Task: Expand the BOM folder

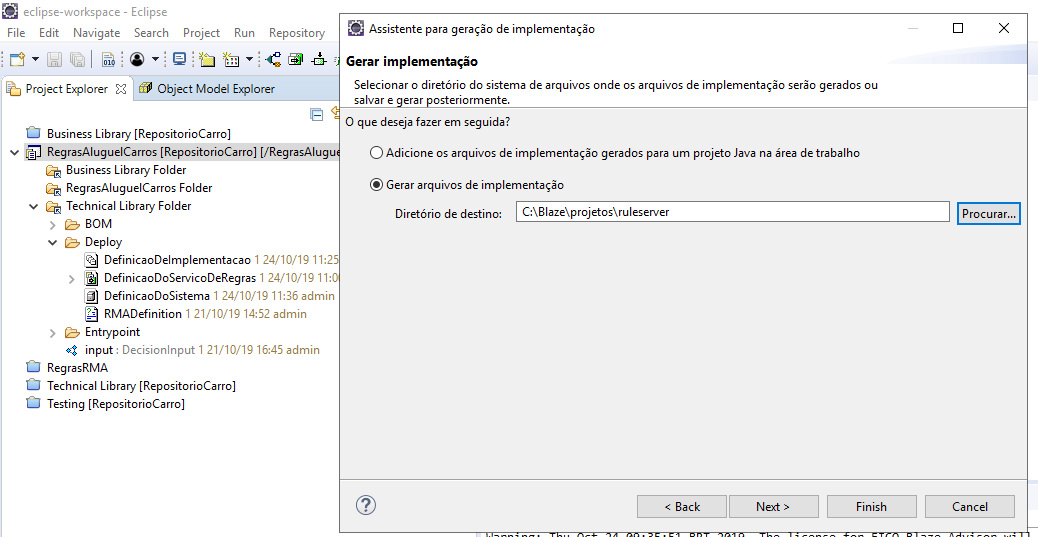Action: pos(53,224)
